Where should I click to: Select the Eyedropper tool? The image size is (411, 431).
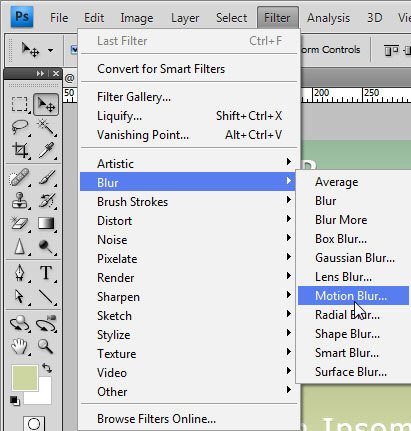[x=46, y=150]
